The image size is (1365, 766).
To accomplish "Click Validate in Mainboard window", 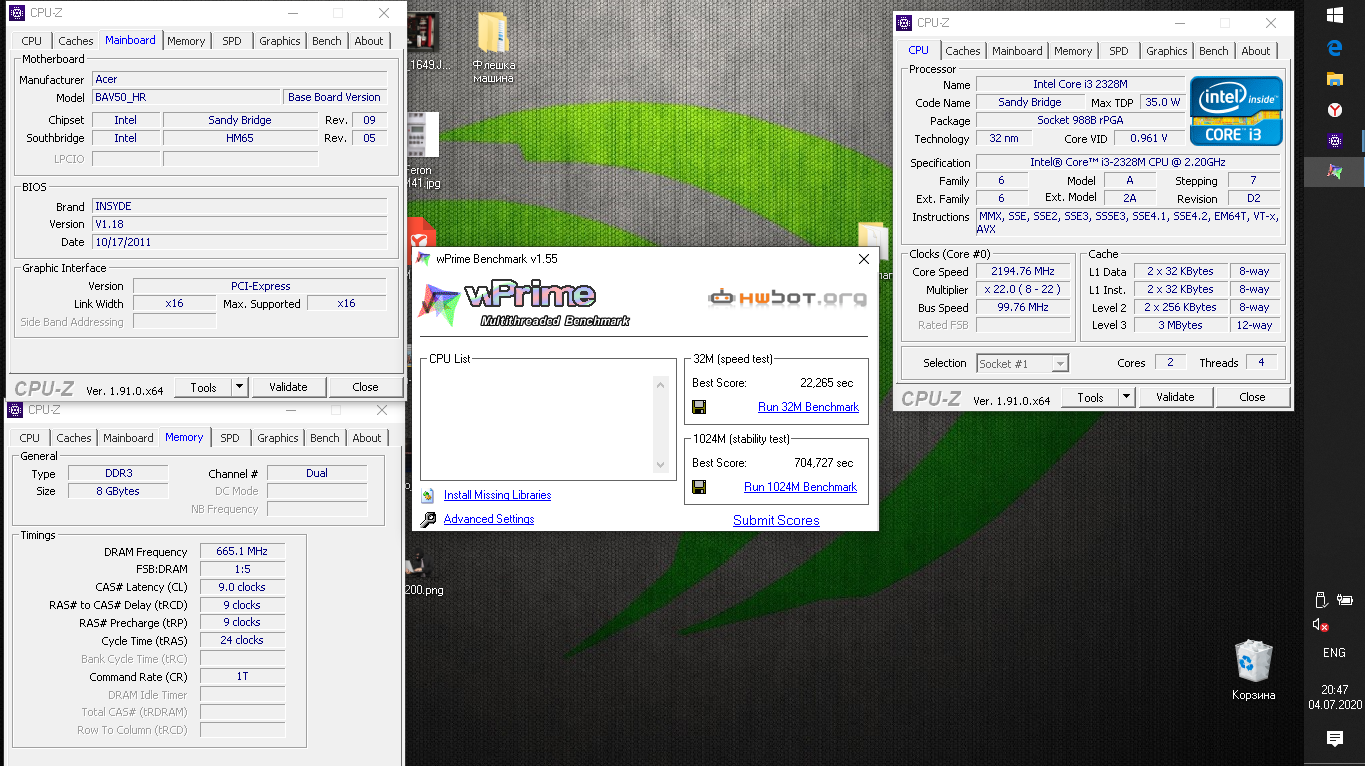I will pyautogui.click(x=288, y=387).
